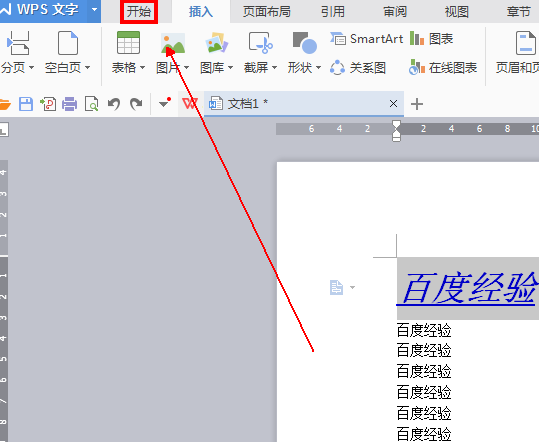
Task: Insert a Chart (图表)
Action: click(432, 39)
